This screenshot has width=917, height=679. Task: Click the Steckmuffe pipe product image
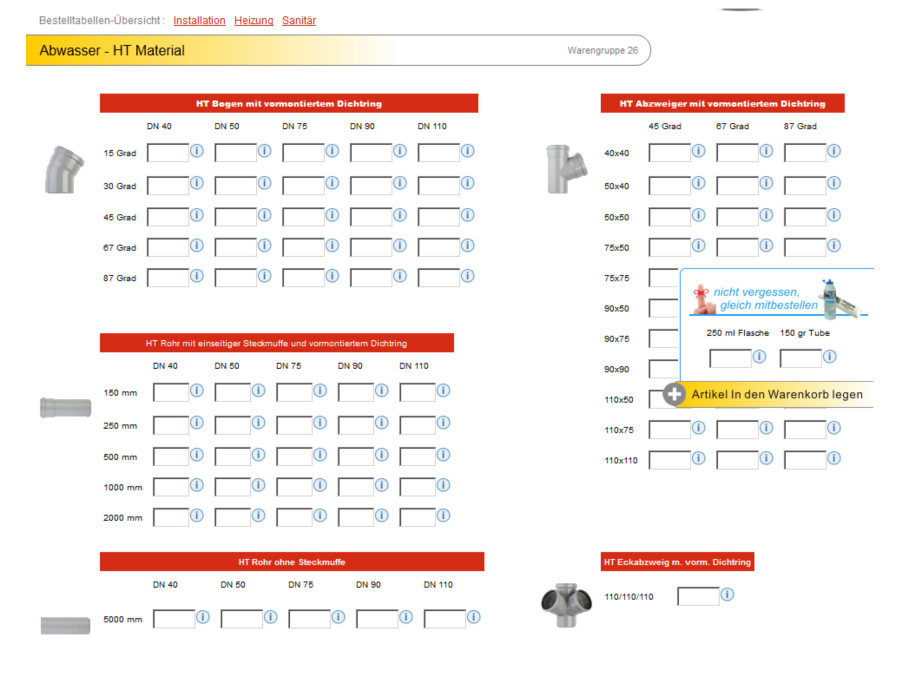(x=66, y=408)
